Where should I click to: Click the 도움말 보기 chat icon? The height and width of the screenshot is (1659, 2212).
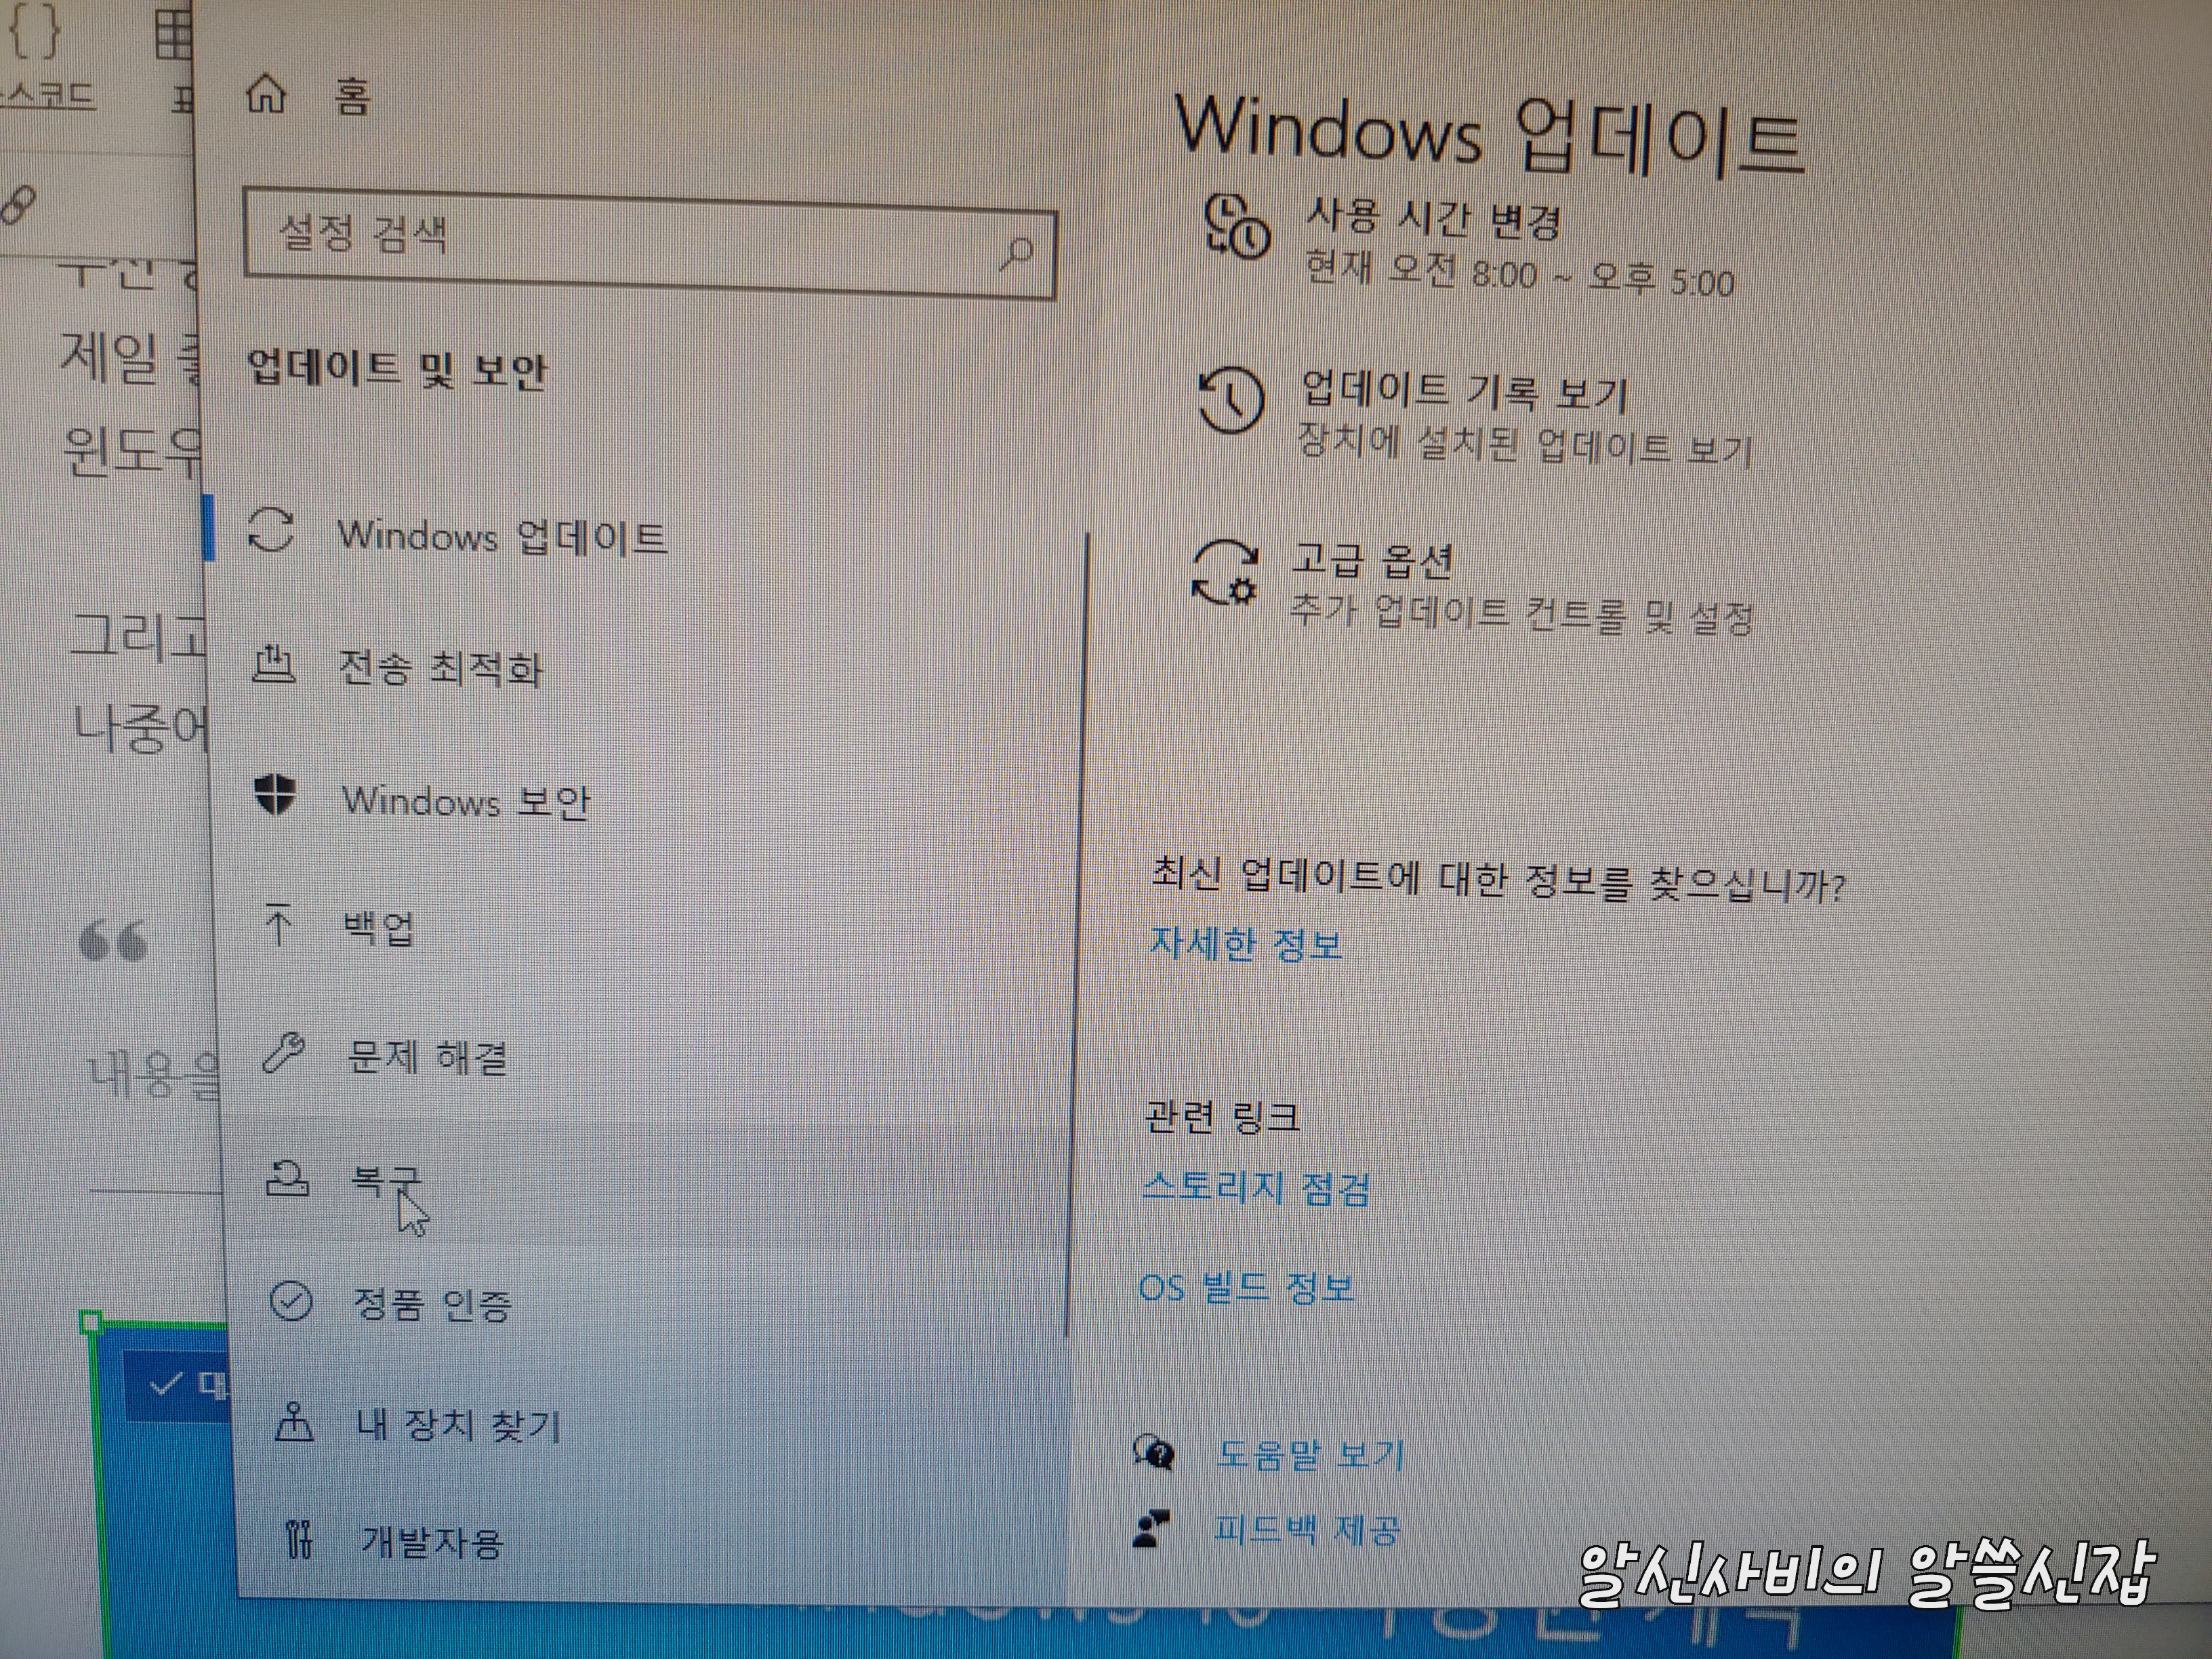click(1155, 1451)
